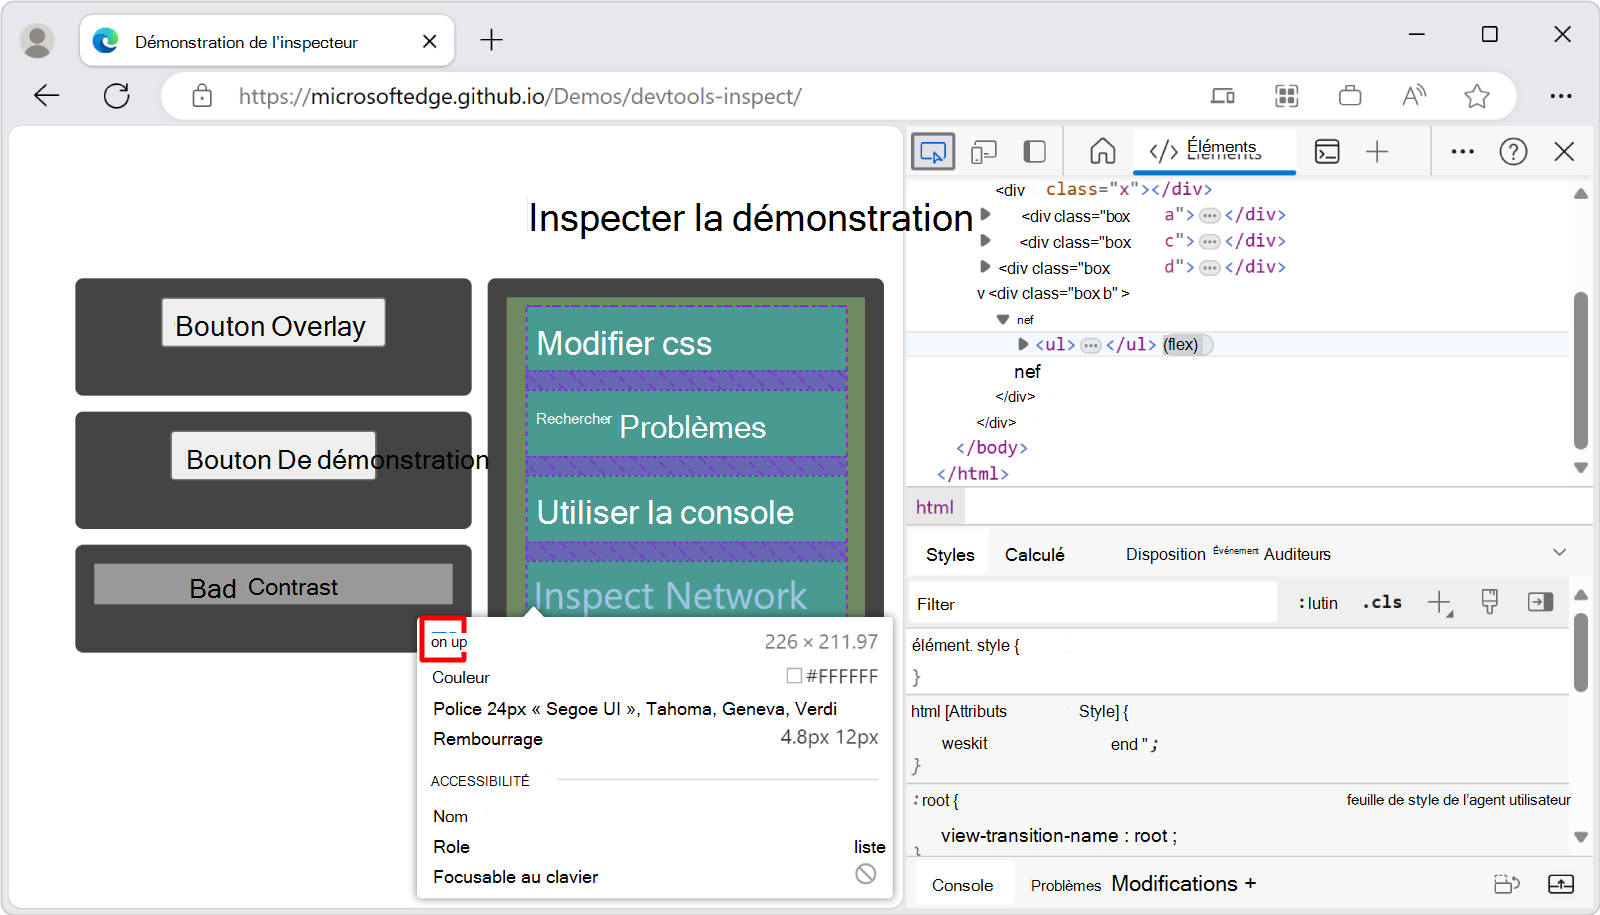Collapse the Styles panel with the chevron

pos(1559,551)
